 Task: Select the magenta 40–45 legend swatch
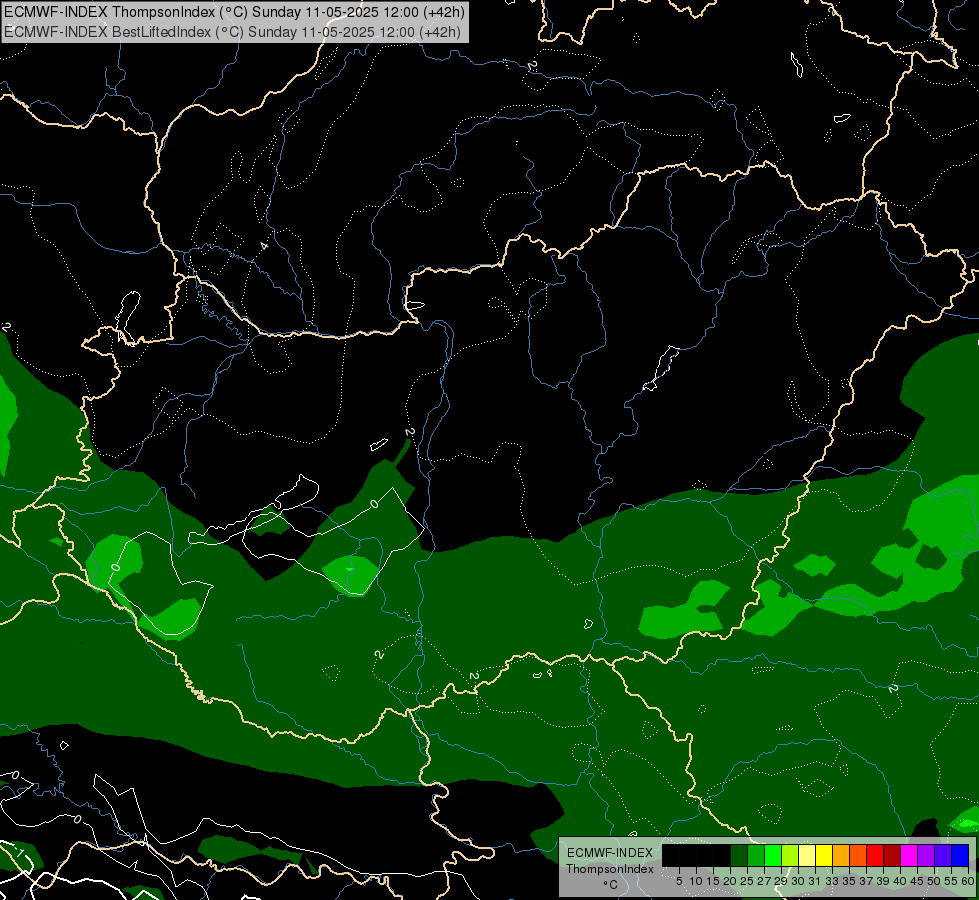click(909, 855)
